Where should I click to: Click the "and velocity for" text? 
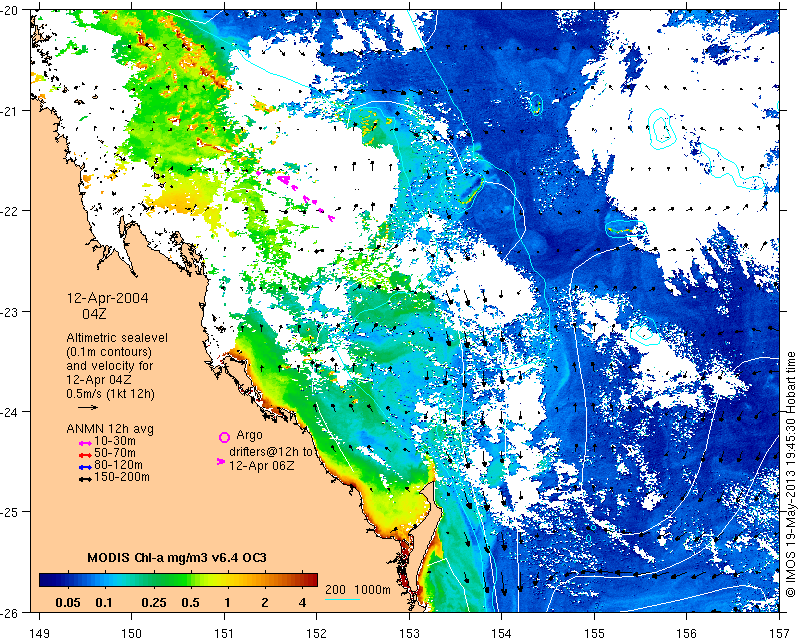(x=110, y=366)
